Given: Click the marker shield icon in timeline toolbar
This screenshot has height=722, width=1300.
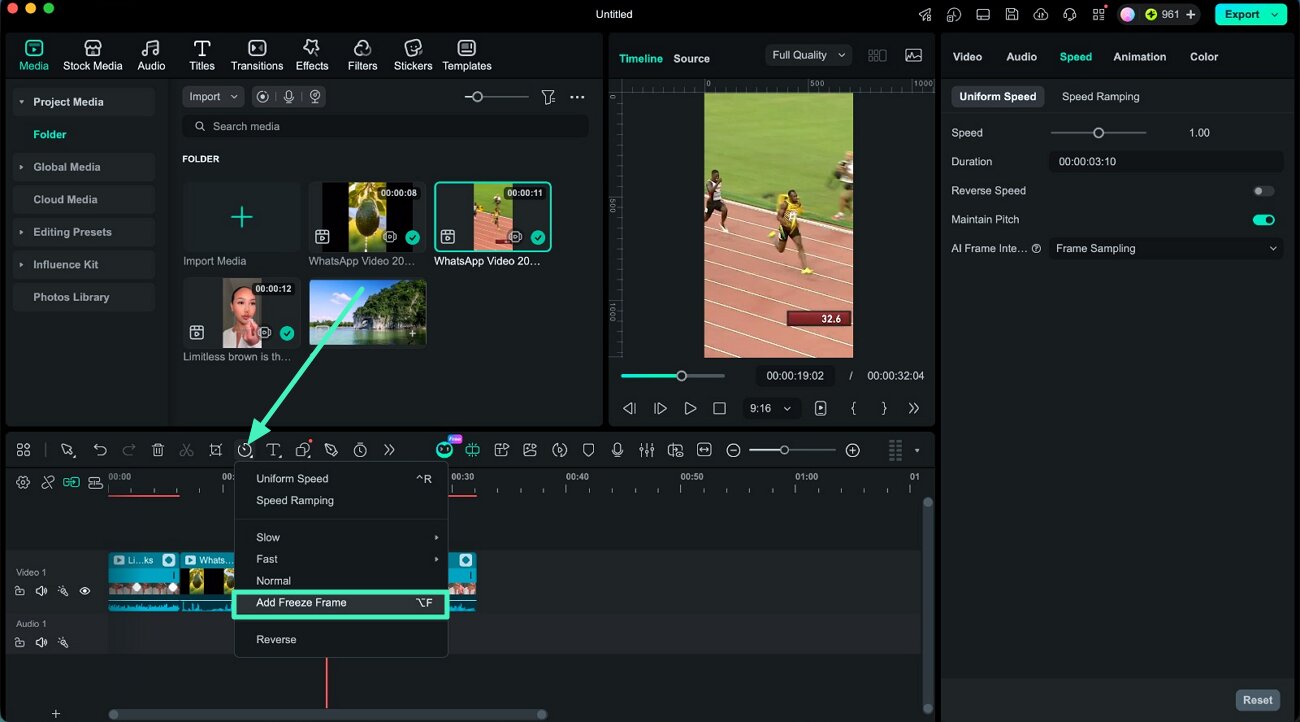Looking at the screenshot, I should (589, 450).
